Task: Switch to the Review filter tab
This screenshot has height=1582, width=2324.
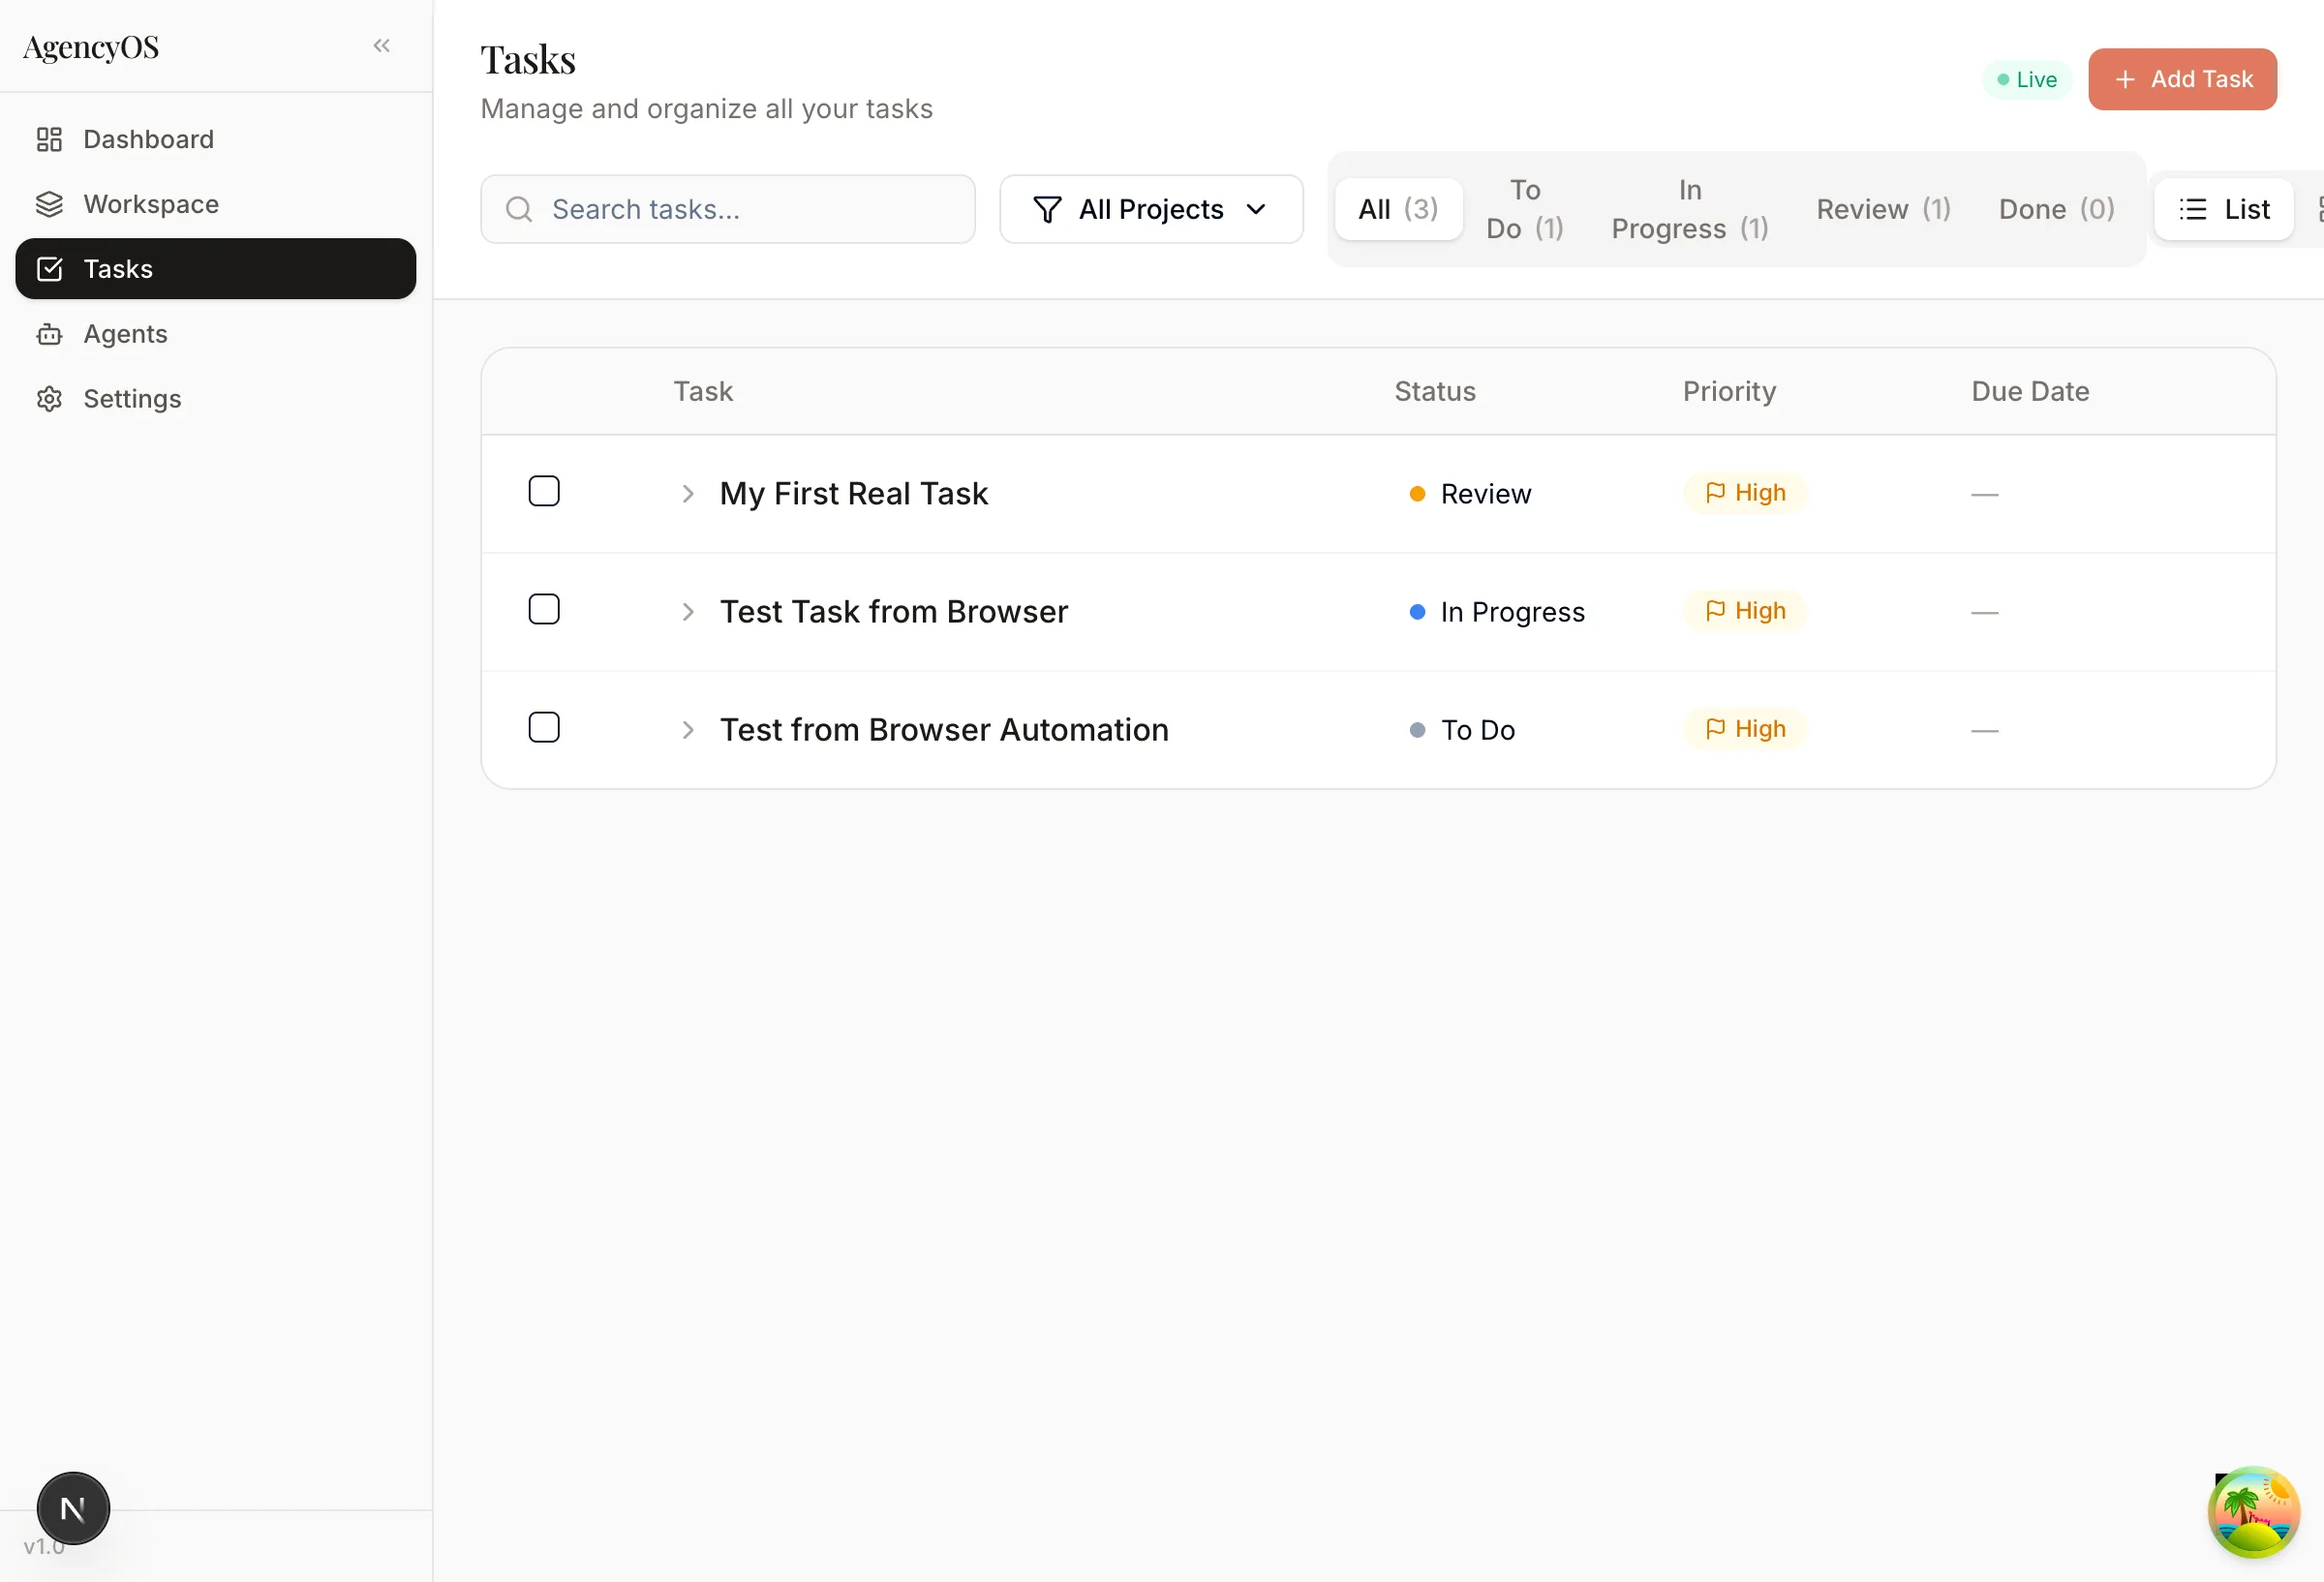Action: click(x=1883, y=209)
